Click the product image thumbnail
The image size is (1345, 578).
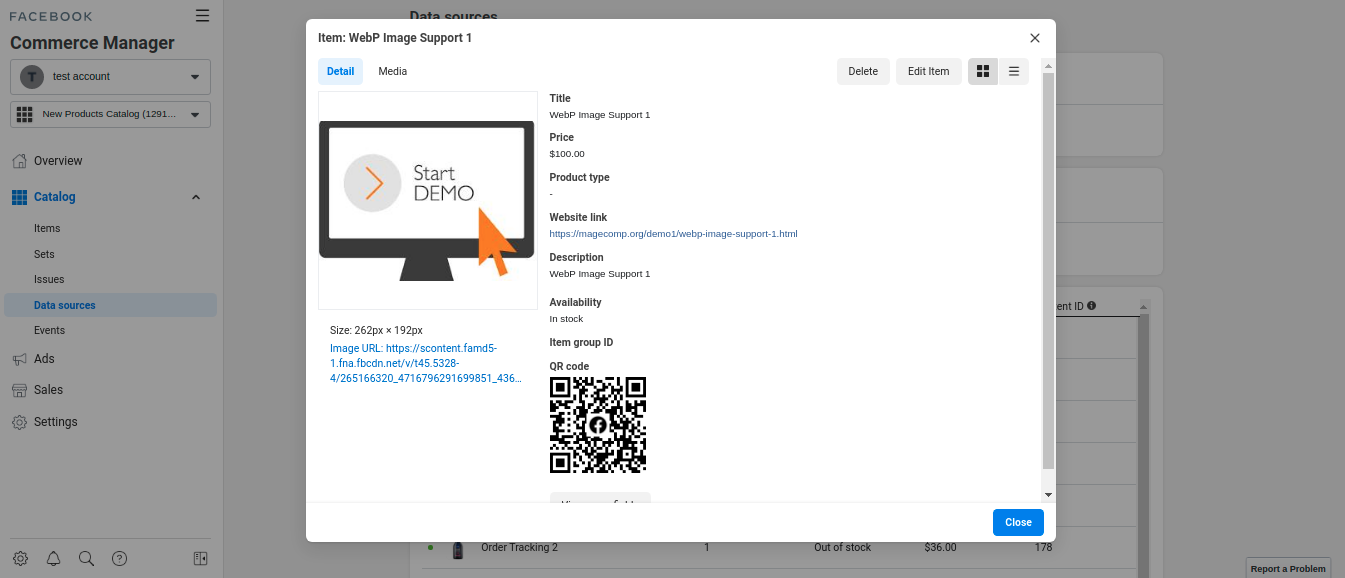click(427, 200)
